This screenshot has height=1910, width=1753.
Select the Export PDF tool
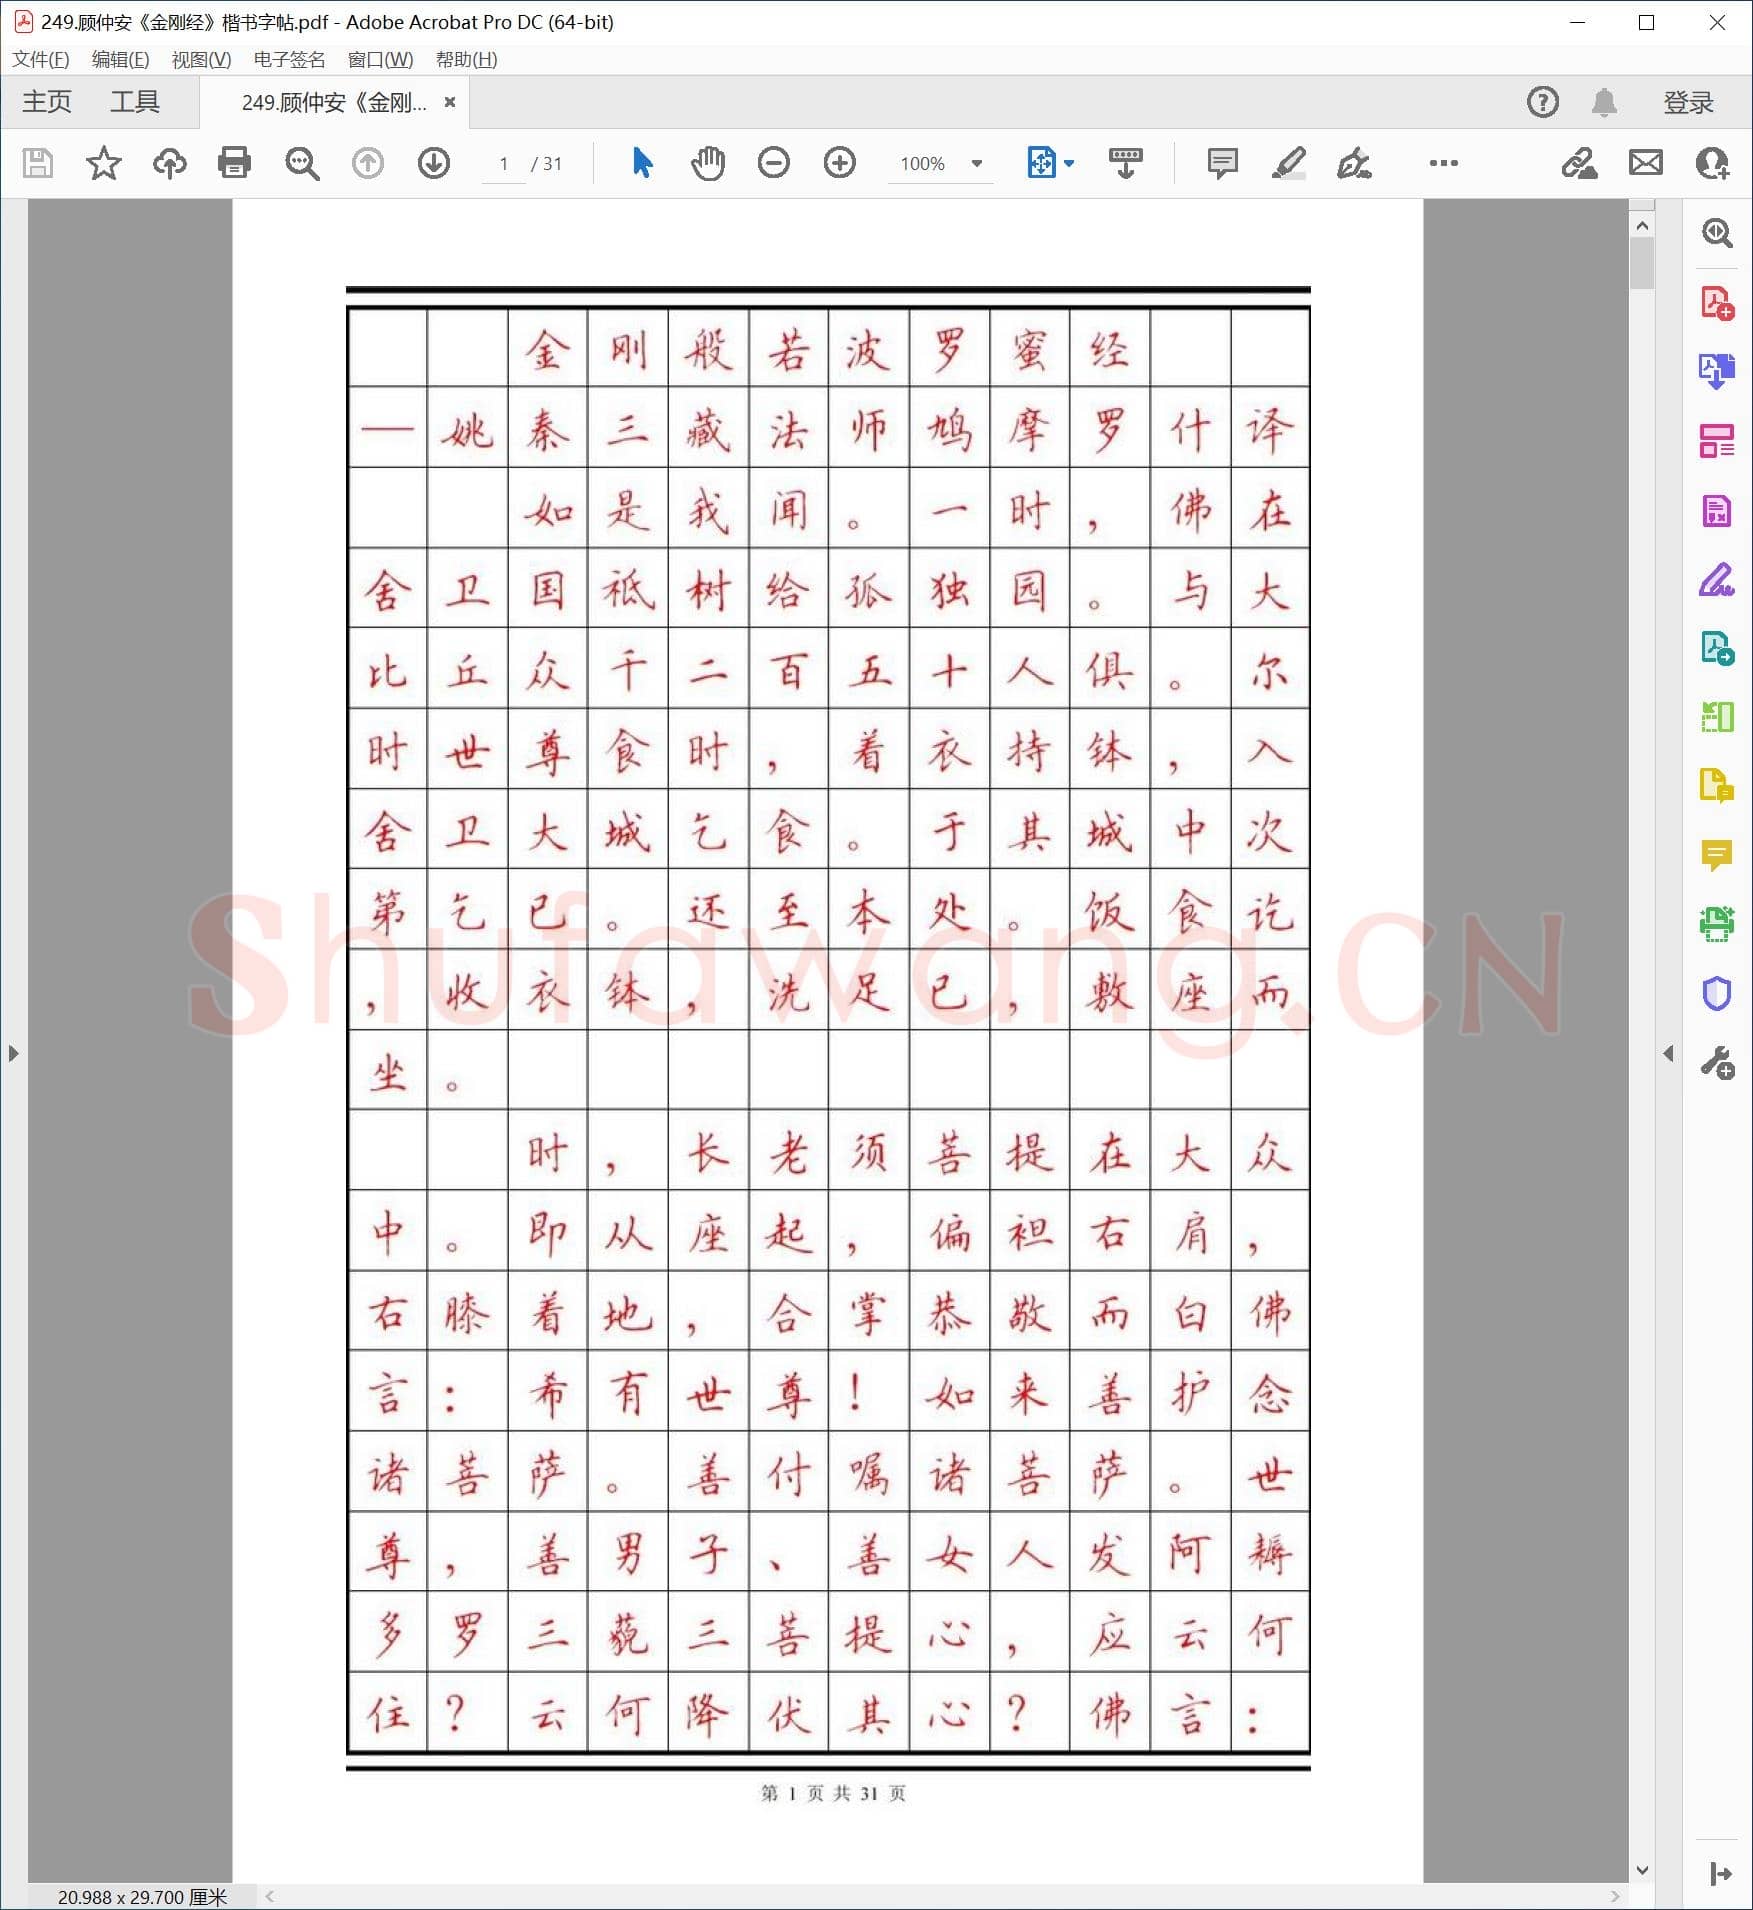tap(1717, 372)
